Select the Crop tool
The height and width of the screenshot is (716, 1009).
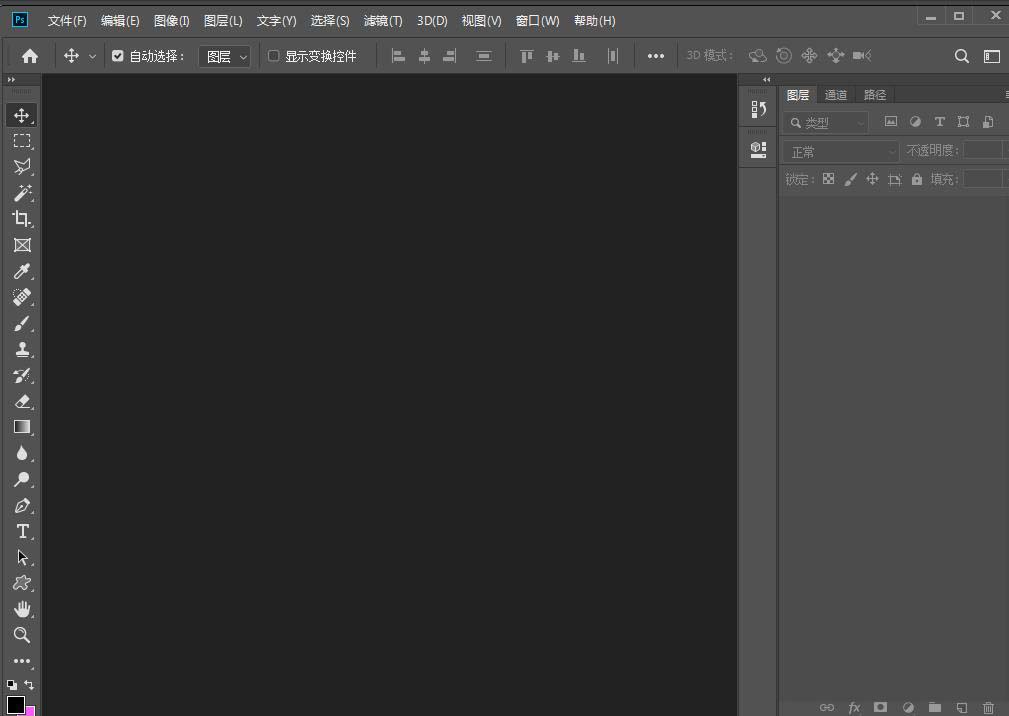pyautogui.click(x=22, y=219)
